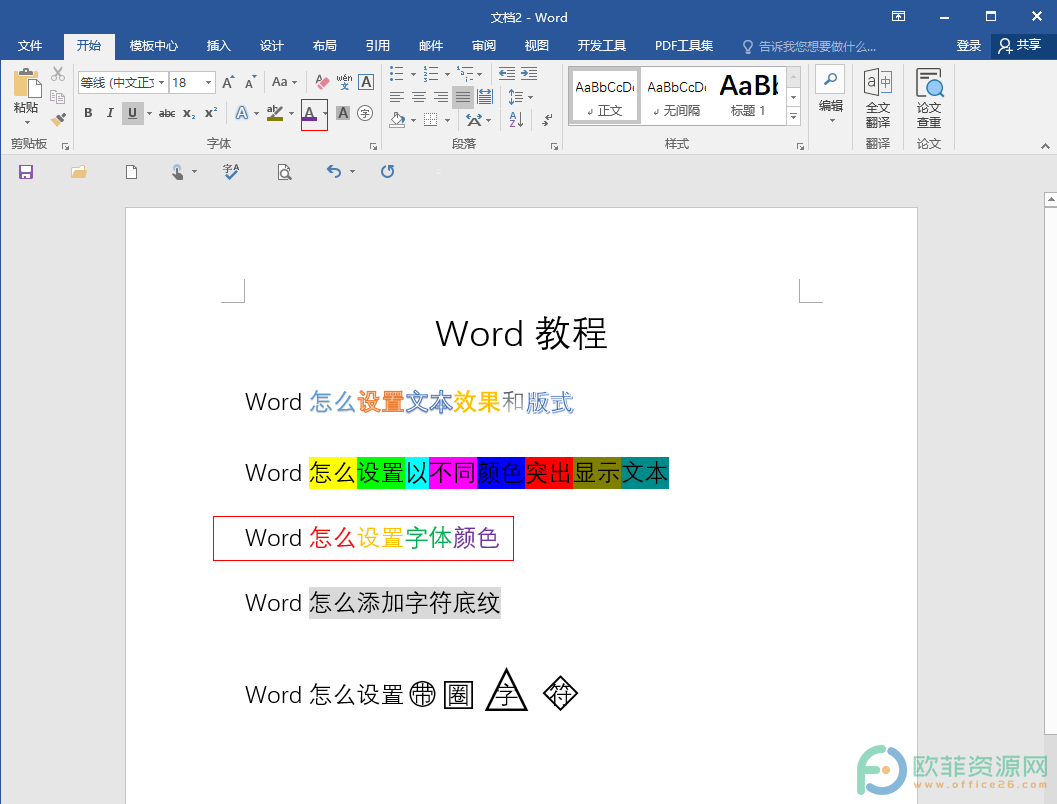Image resolution: width=1057 pixels, height=804 pixels.
Task: Switch to the 设计 tab
Action: 272,46
